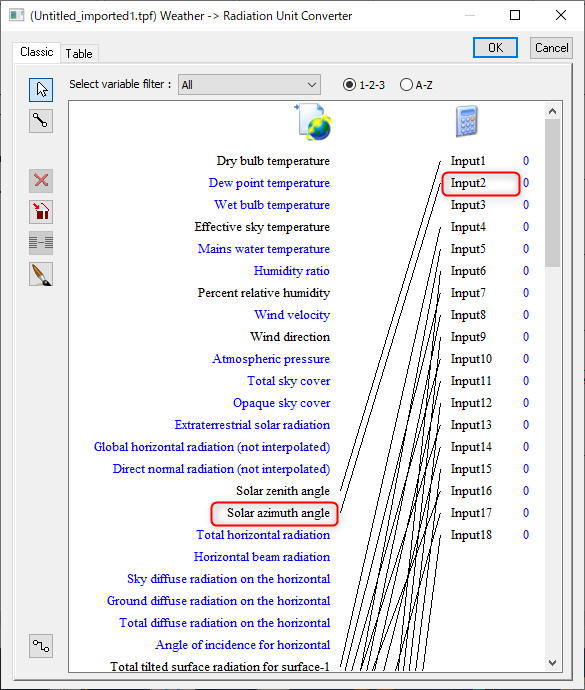Select the 1-2-3 sort order radio button

point(349,84)
